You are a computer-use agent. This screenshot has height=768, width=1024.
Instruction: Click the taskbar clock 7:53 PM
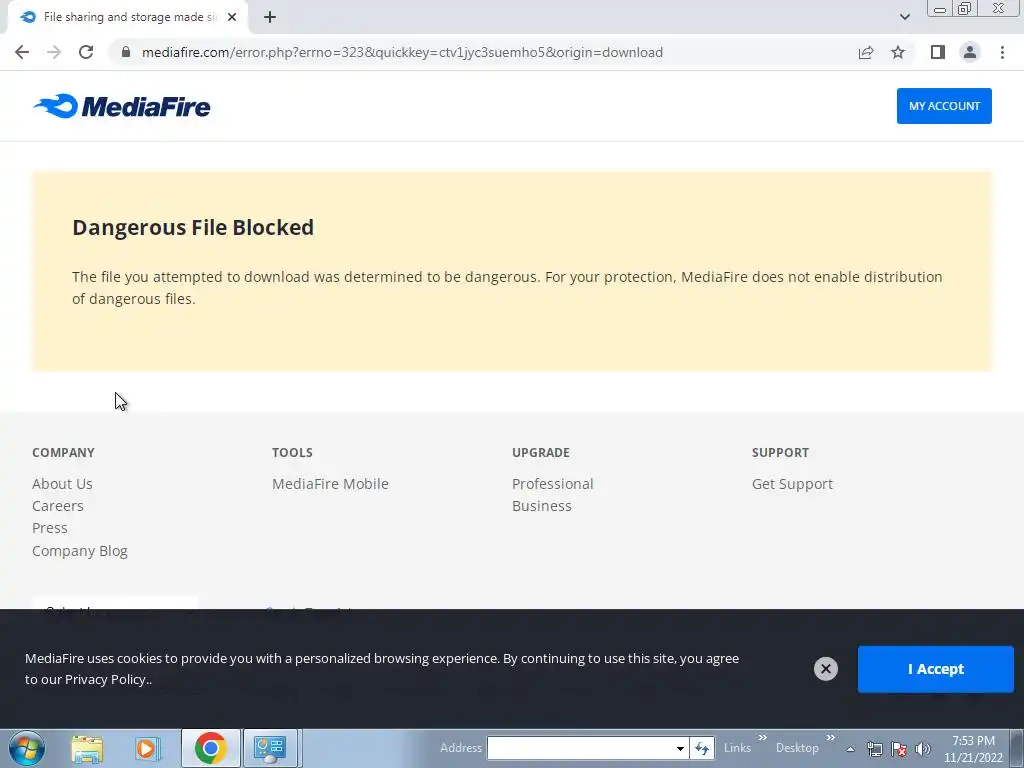point(973,741)
